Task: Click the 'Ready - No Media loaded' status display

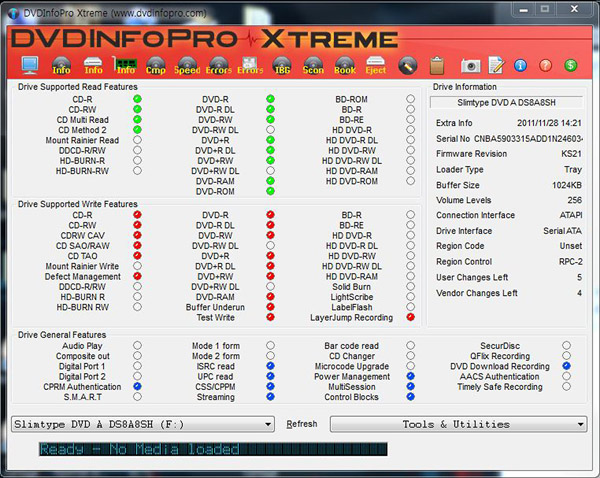Action: click(213, 449)
